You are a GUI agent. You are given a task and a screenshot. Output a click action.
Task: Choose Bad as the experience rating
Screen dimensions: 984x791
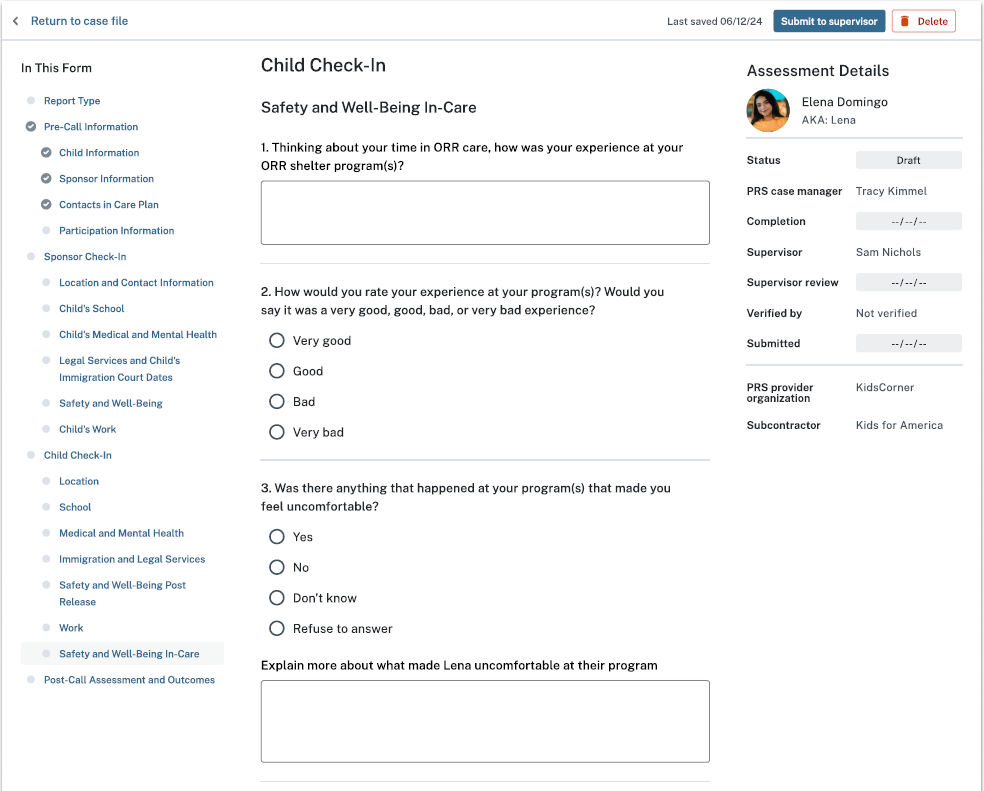pos(277,402)
